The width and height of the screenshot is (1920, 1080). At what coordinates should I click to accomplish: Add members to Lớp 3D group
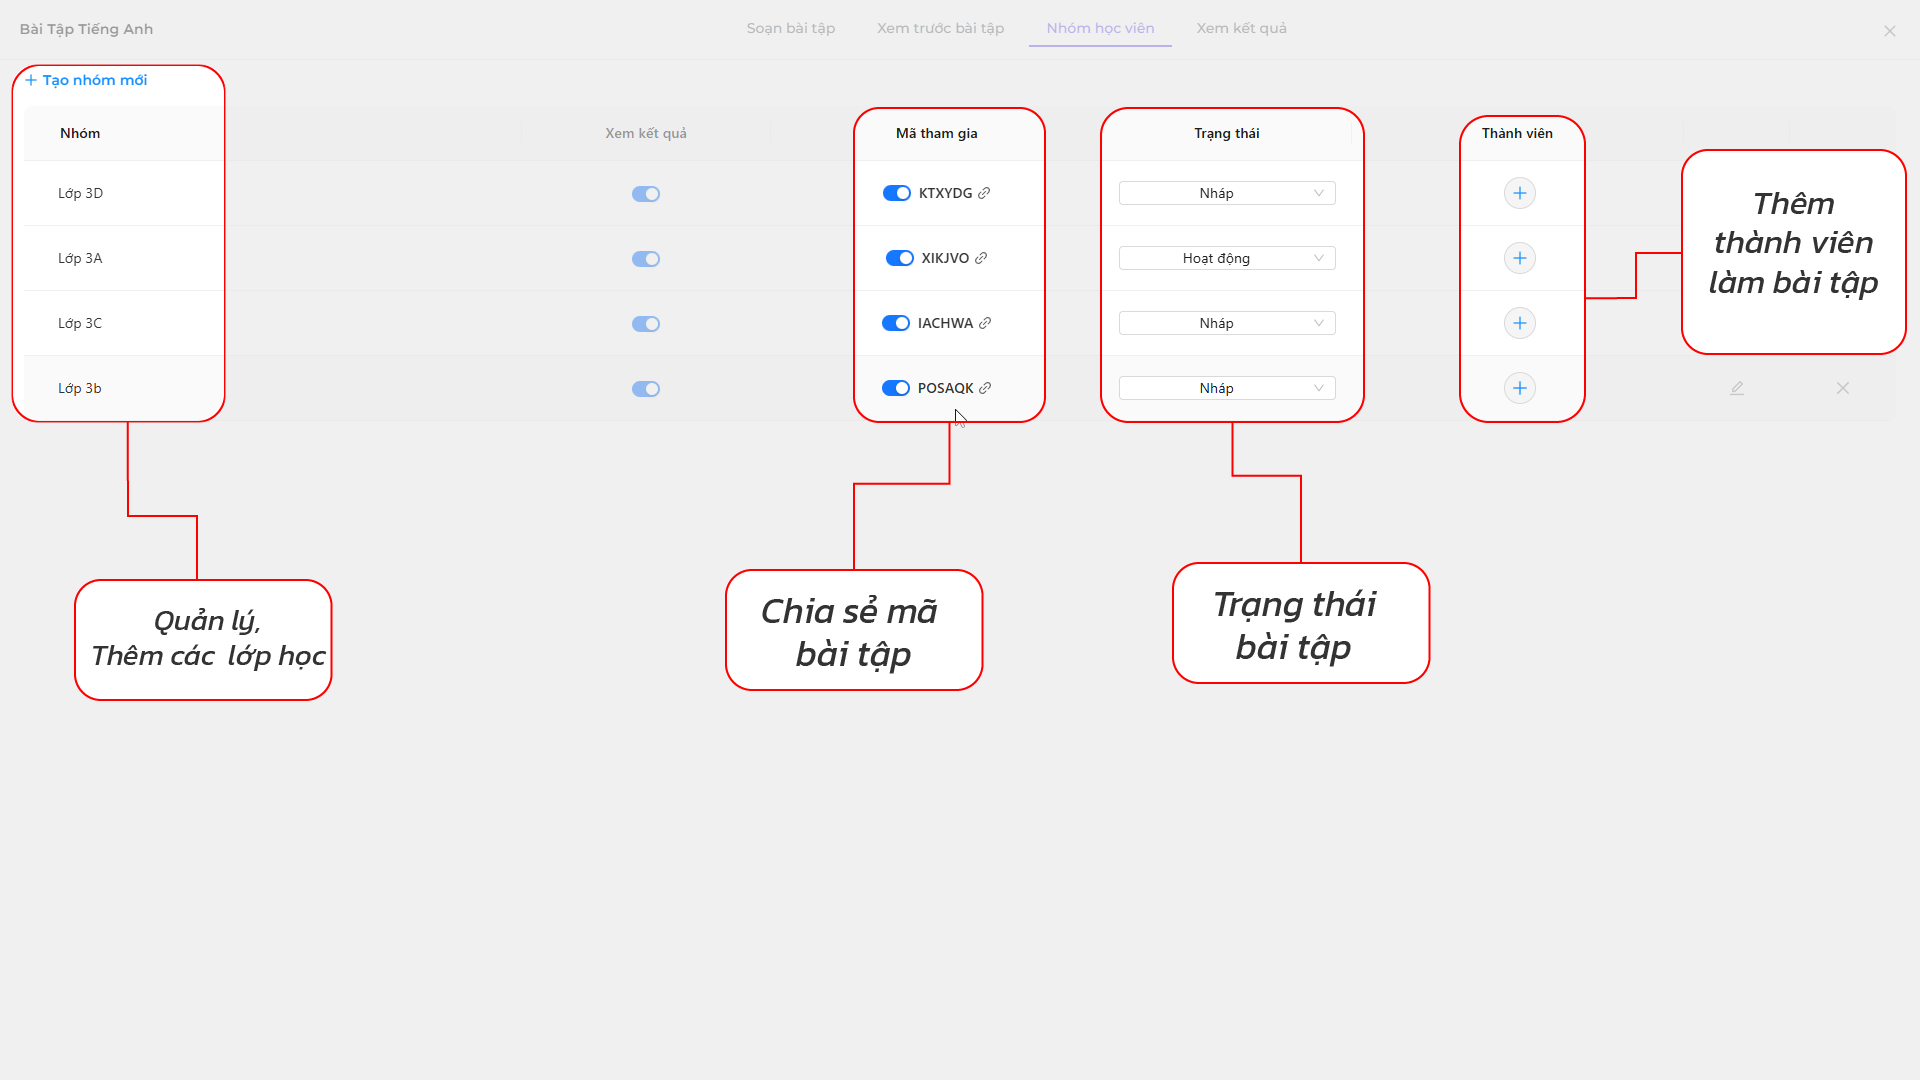point(1519,193)
